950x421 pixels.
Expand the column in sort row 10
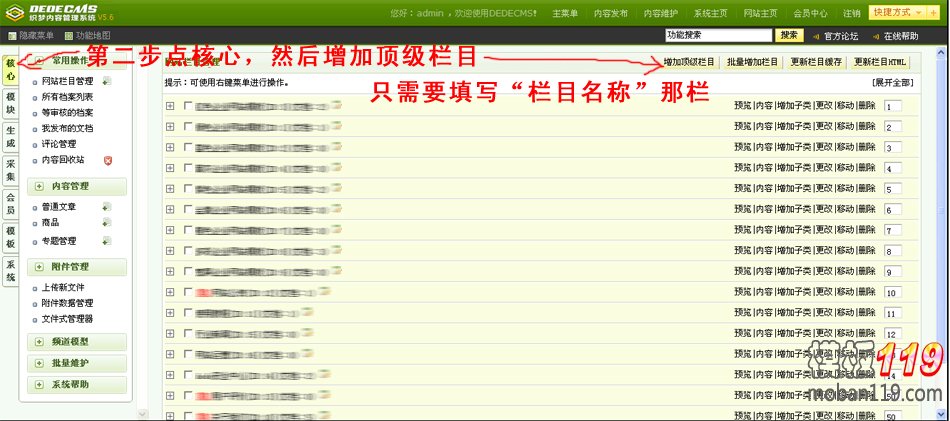170,292
